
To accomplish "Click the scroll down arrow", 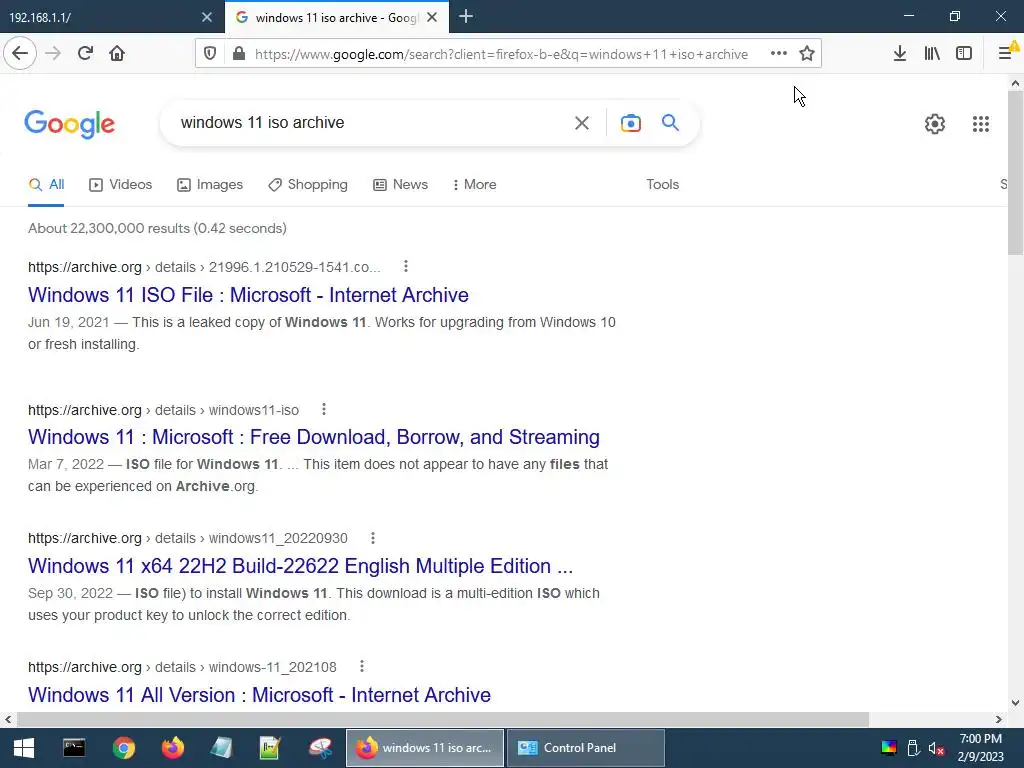I will click(x=1016, y=703).
